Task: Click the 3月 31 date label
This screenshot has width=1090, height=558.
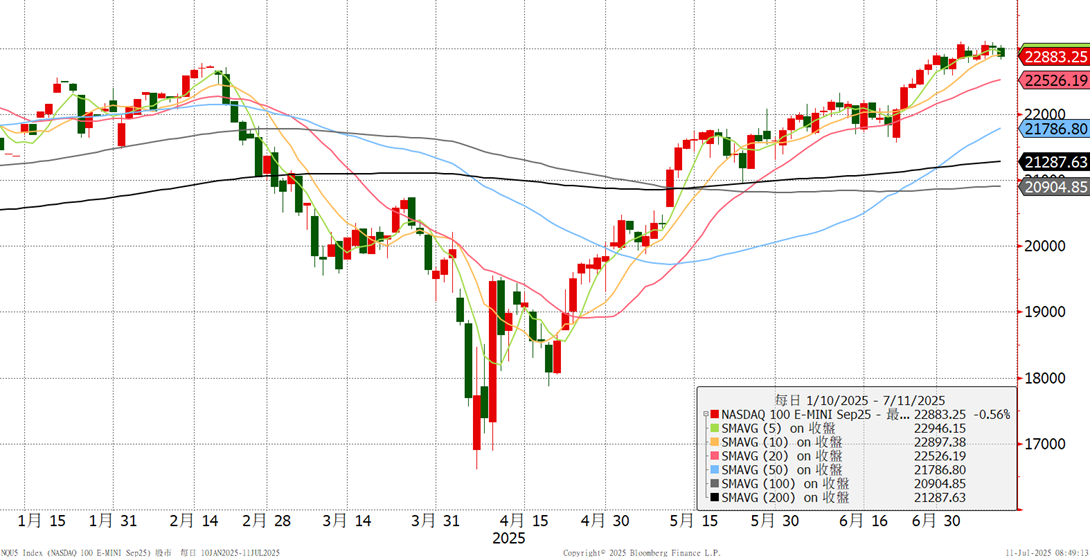Action: pos(435,520)
